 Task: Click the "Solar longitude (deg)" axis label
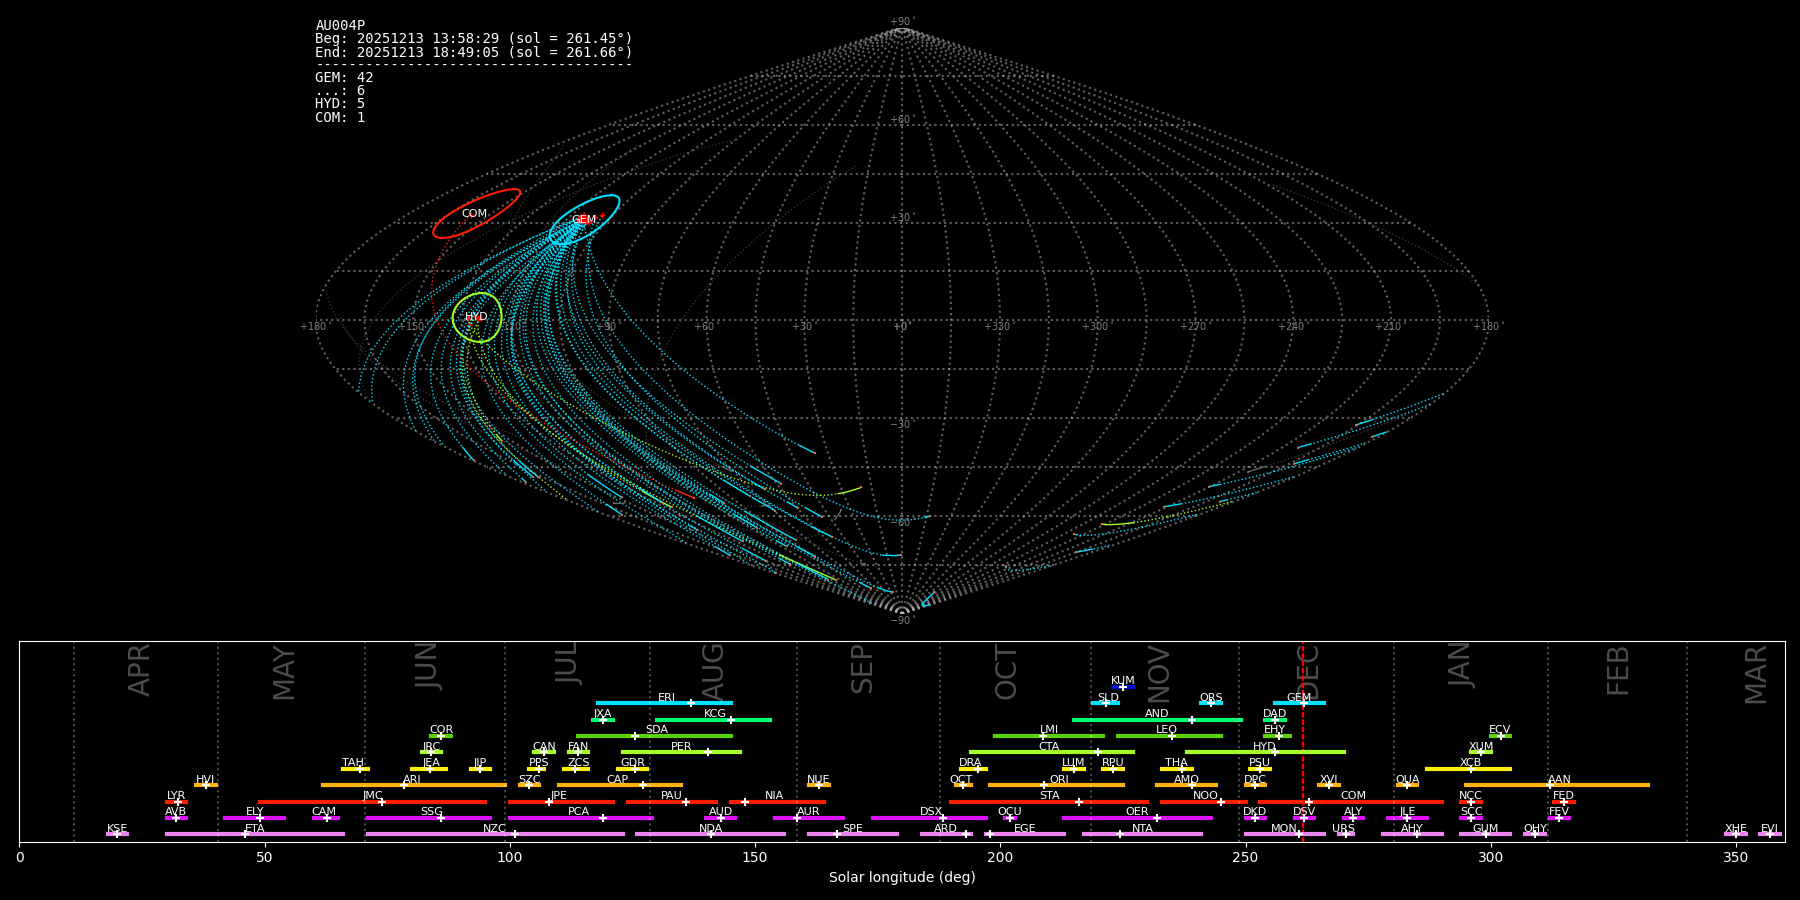click(x=902, y=878)
